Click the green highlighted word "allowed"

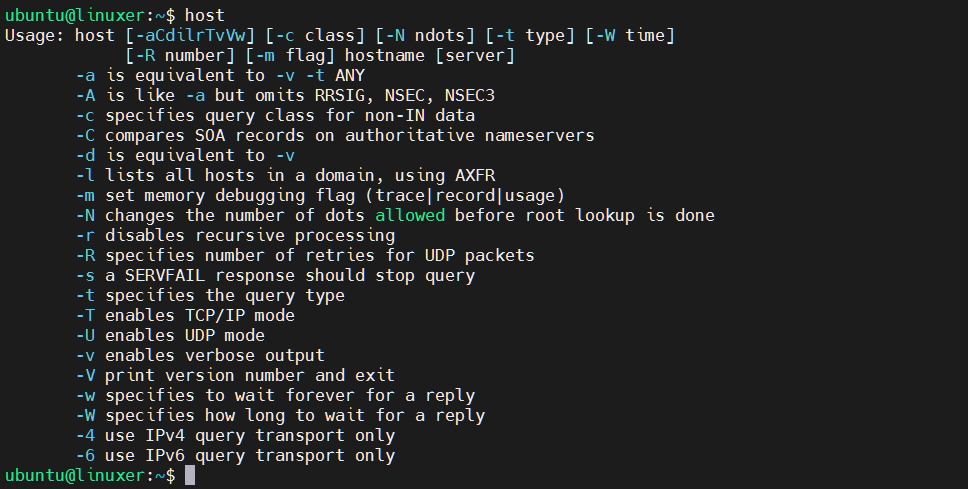point(410,215)
